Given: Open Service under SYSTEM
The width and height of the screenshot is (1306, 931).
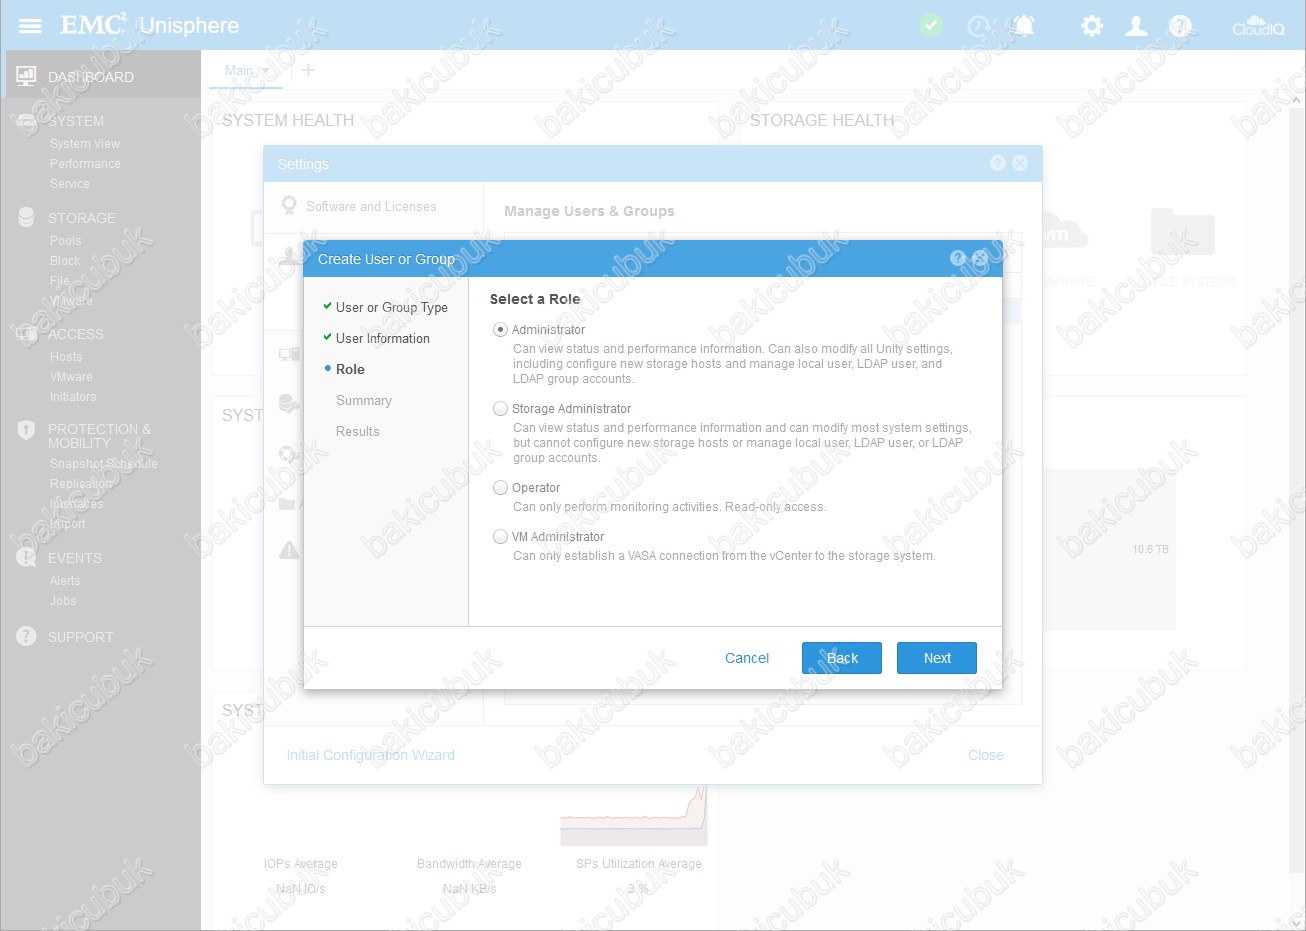Looking at the screenshot, I should pos(70,184).
